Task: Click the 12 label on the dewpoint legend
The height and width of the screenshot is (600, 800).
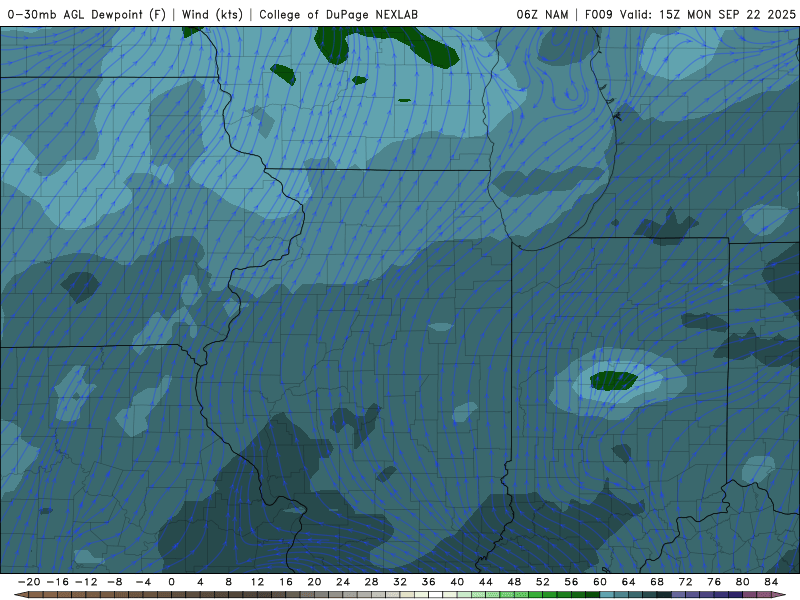Action: coord(257,582)
